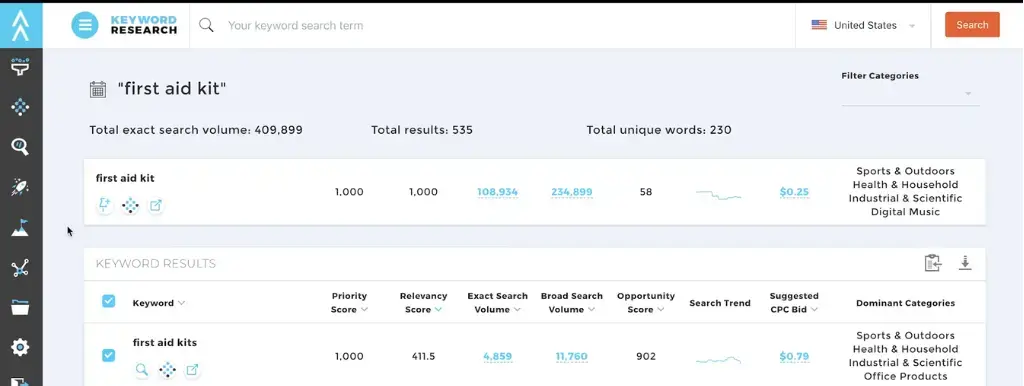
Task: Open the folder icon in sidebar
Action: coord(20,307)
